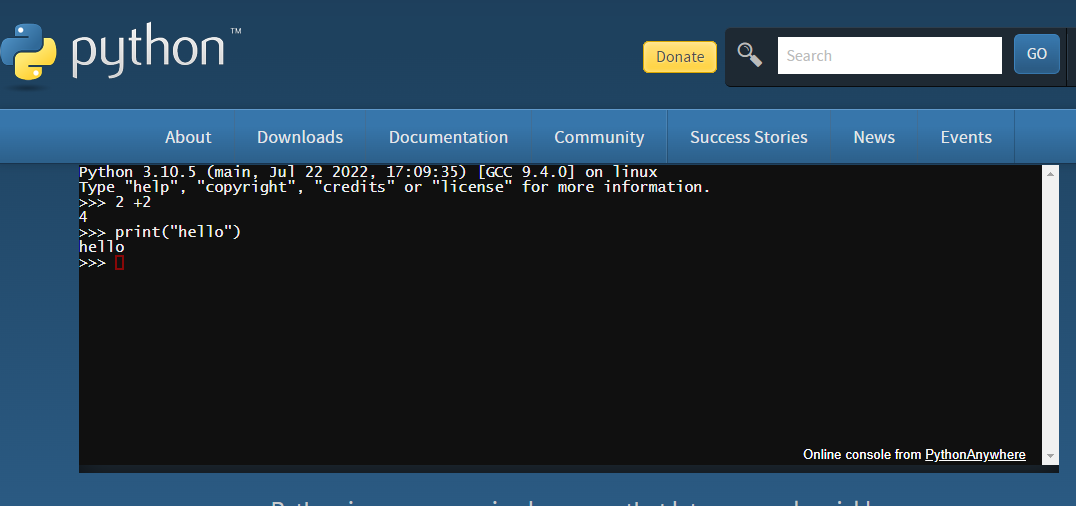Open the Community menu
This screenshot has height=506, width=1076.
(599, 137)
